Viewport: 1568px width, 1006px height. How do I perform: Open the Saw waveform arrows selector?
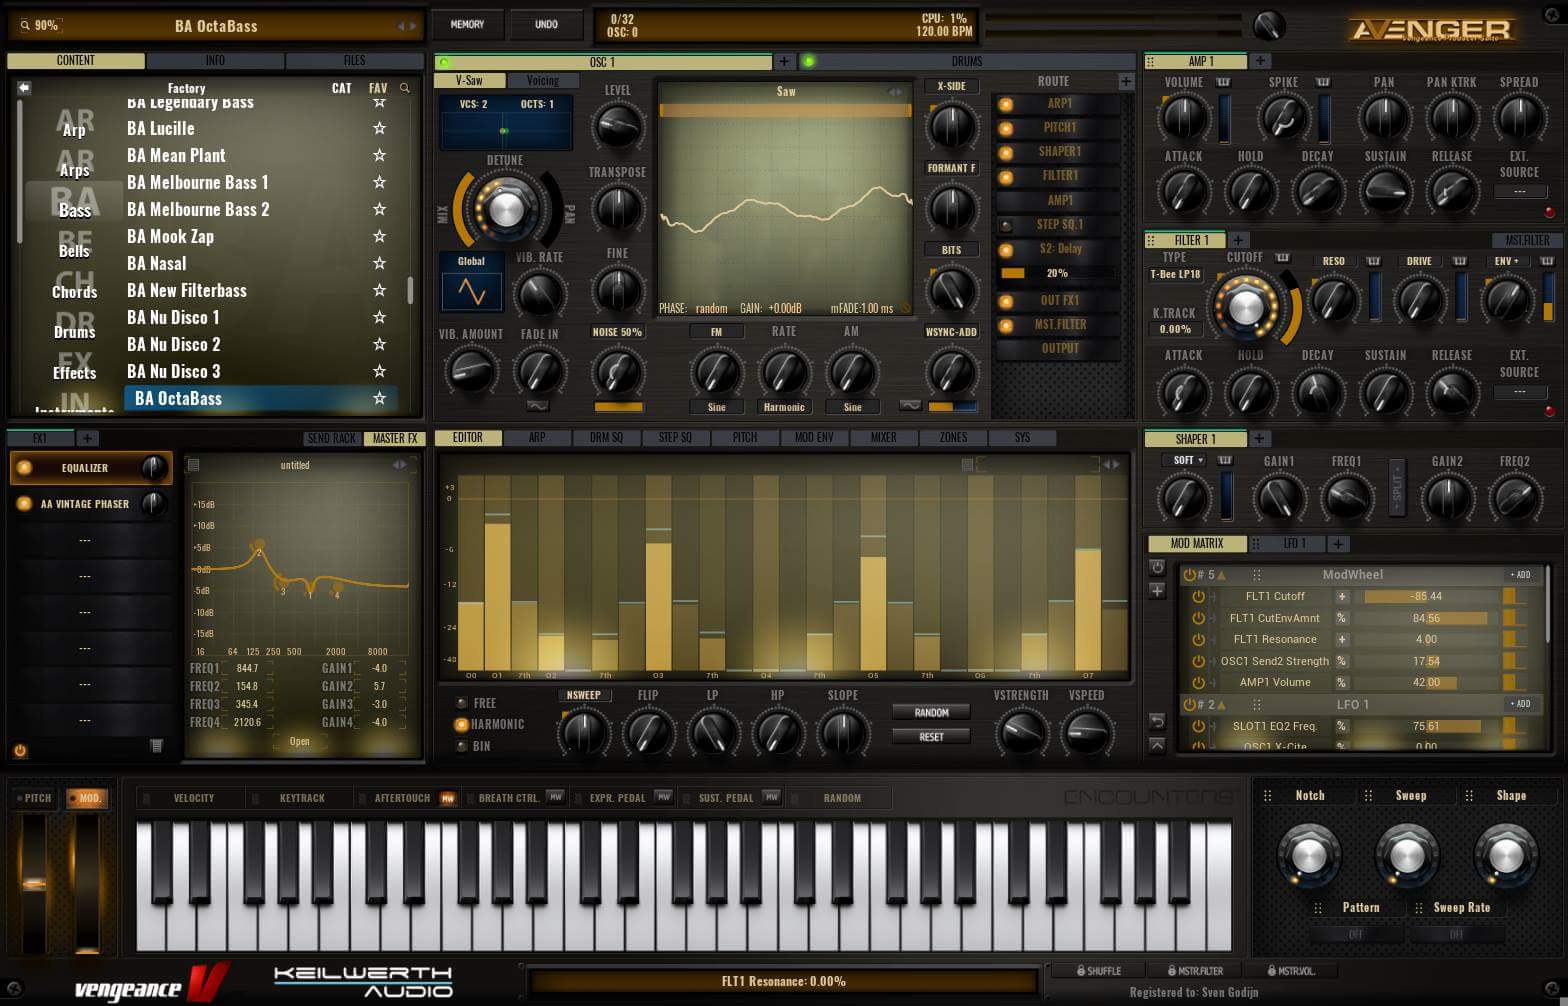(895, 92)
